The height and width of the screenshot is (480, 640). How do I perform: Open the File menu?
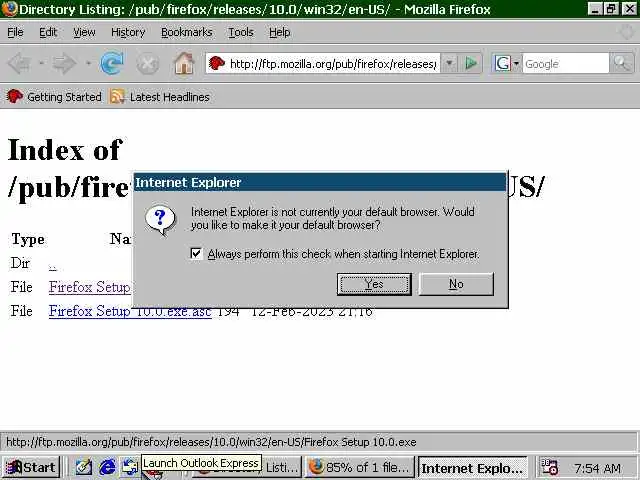pyautogui.click(x=15, y=32)
